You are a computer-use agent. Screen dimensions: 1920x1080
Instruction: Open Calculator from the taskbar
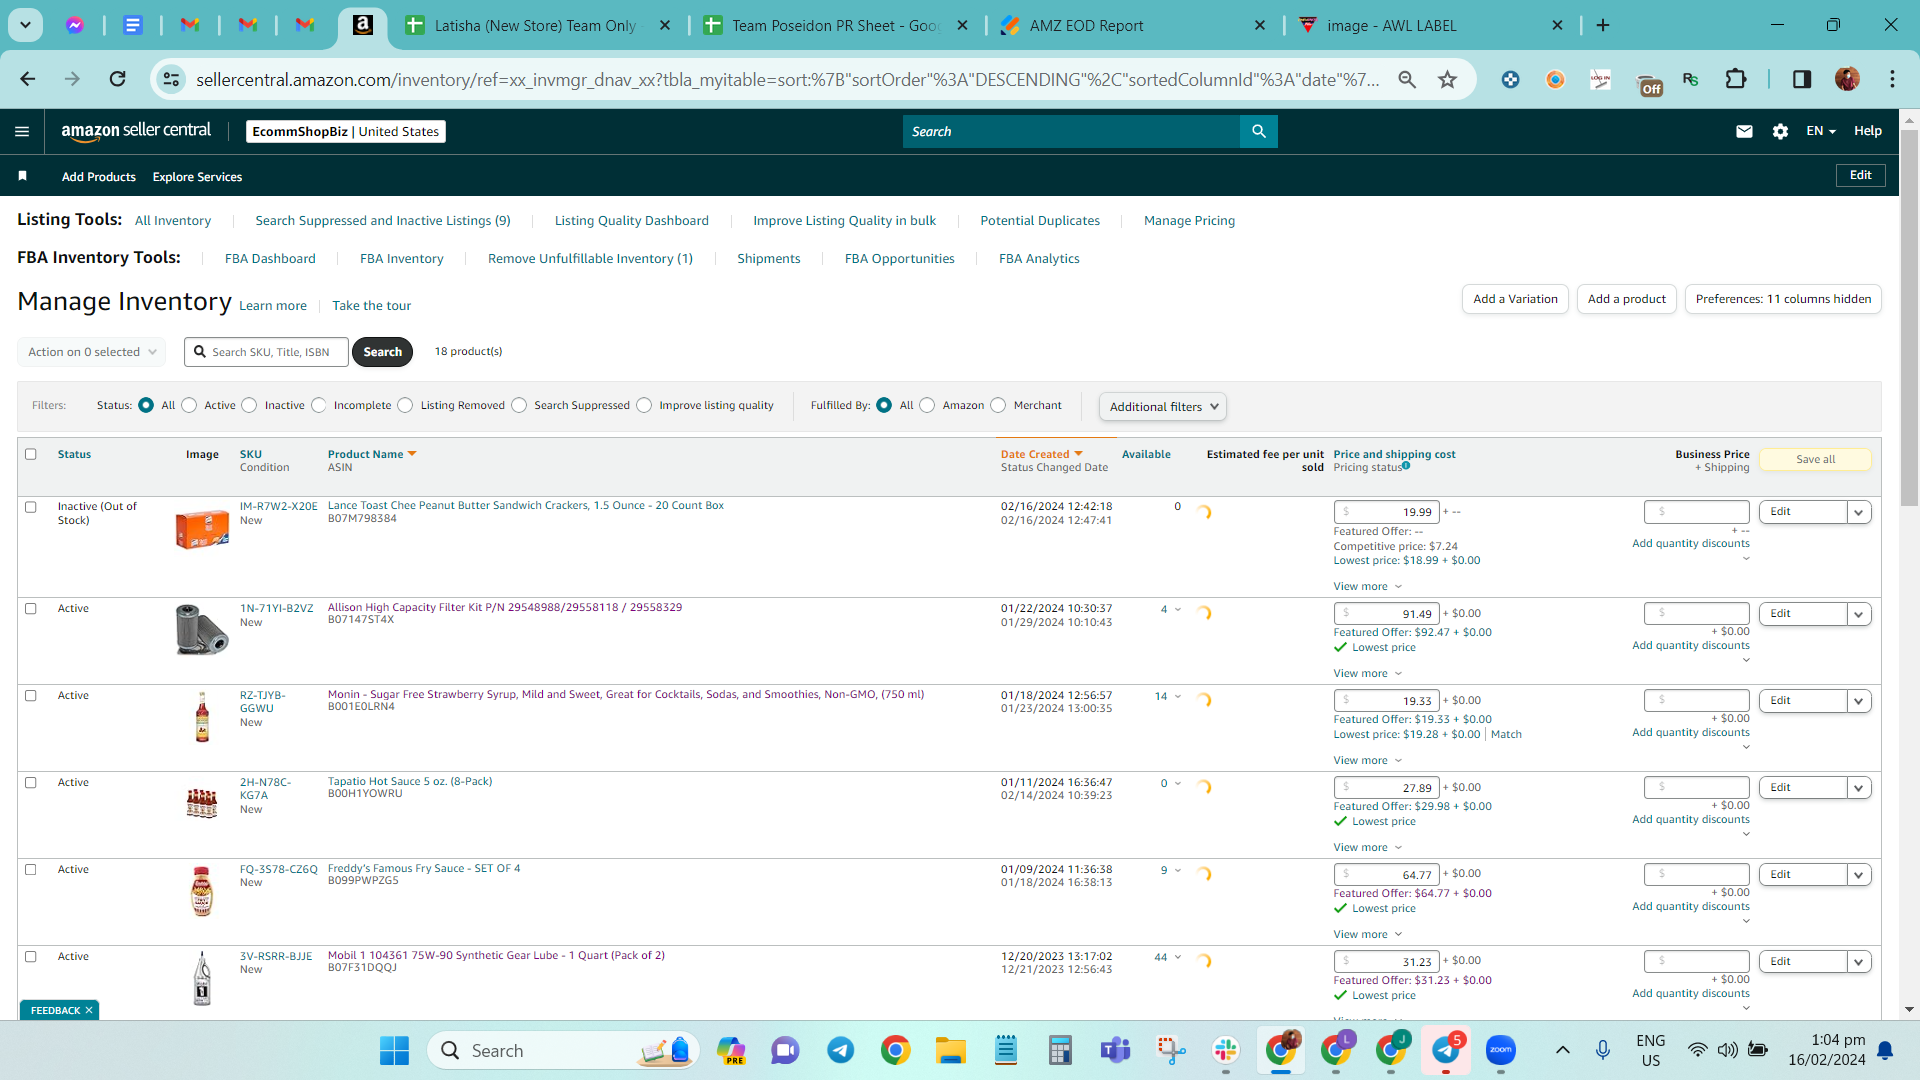1060,1050
